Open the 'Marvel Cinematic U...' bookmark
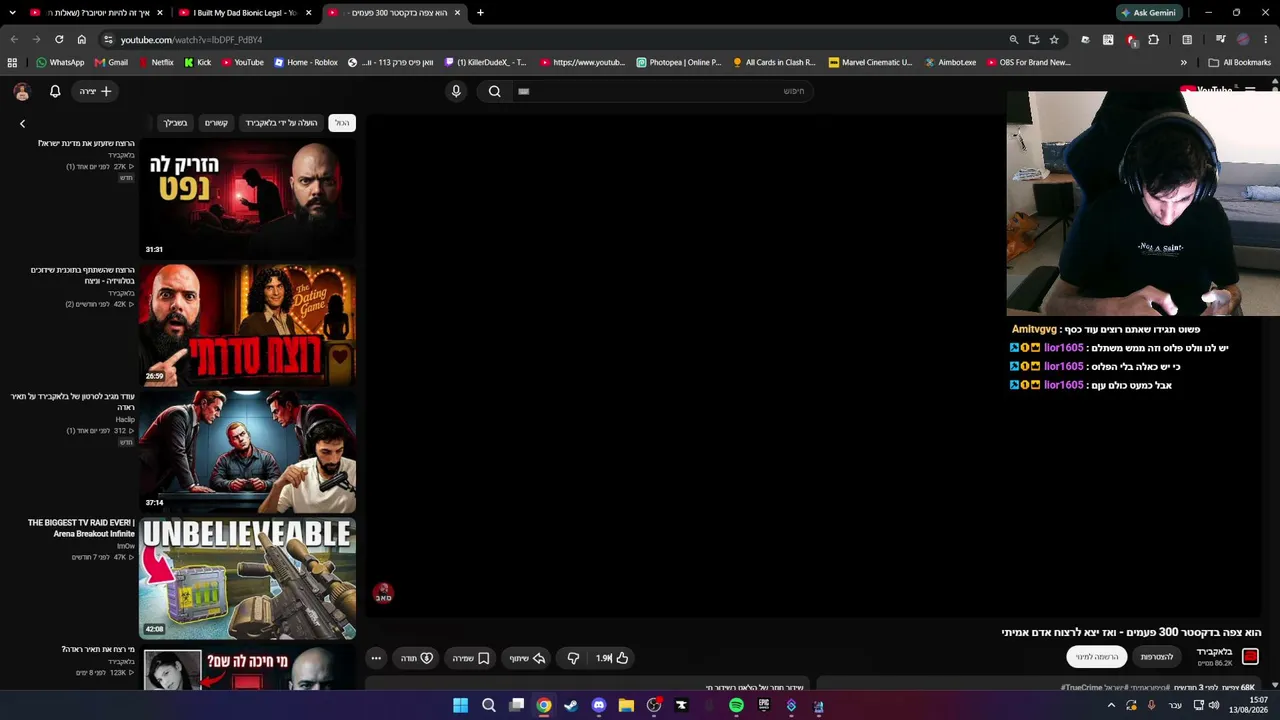The height and width of the screenshot is (720, 1280). point(869,62)
